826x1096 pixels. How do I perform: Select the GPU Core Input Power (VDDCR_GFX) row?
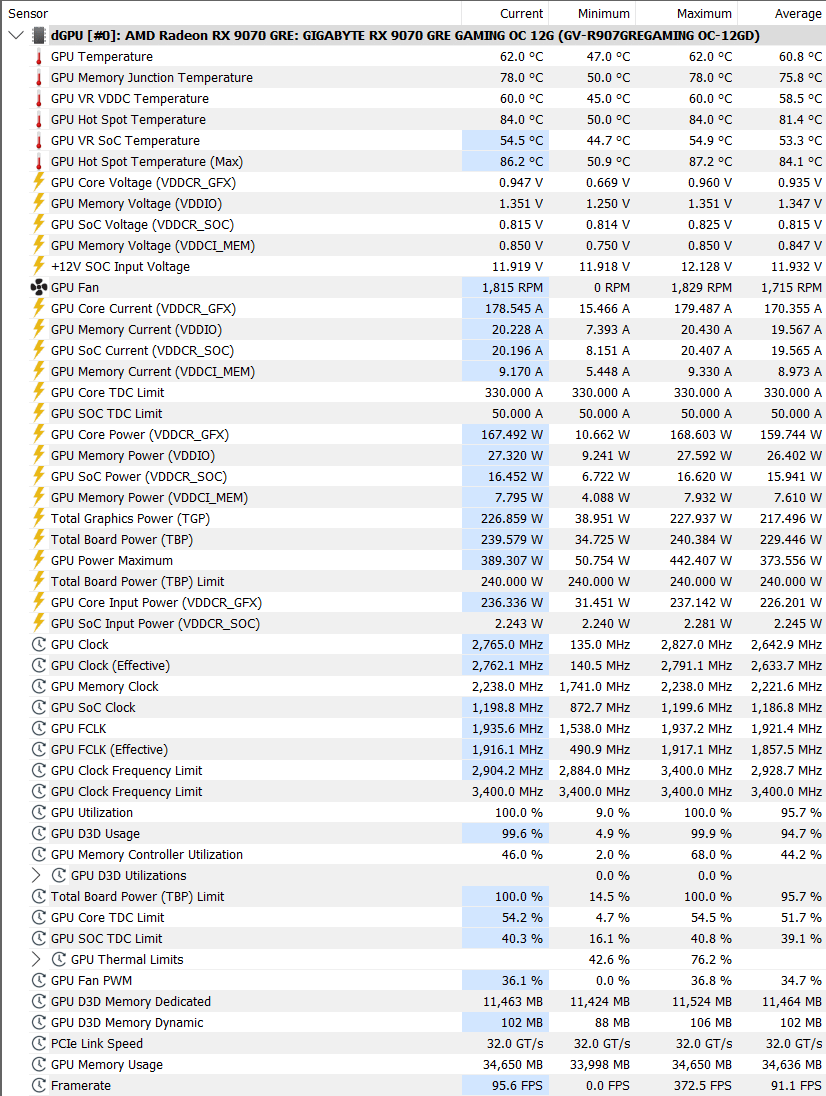[x=413, y=603]
